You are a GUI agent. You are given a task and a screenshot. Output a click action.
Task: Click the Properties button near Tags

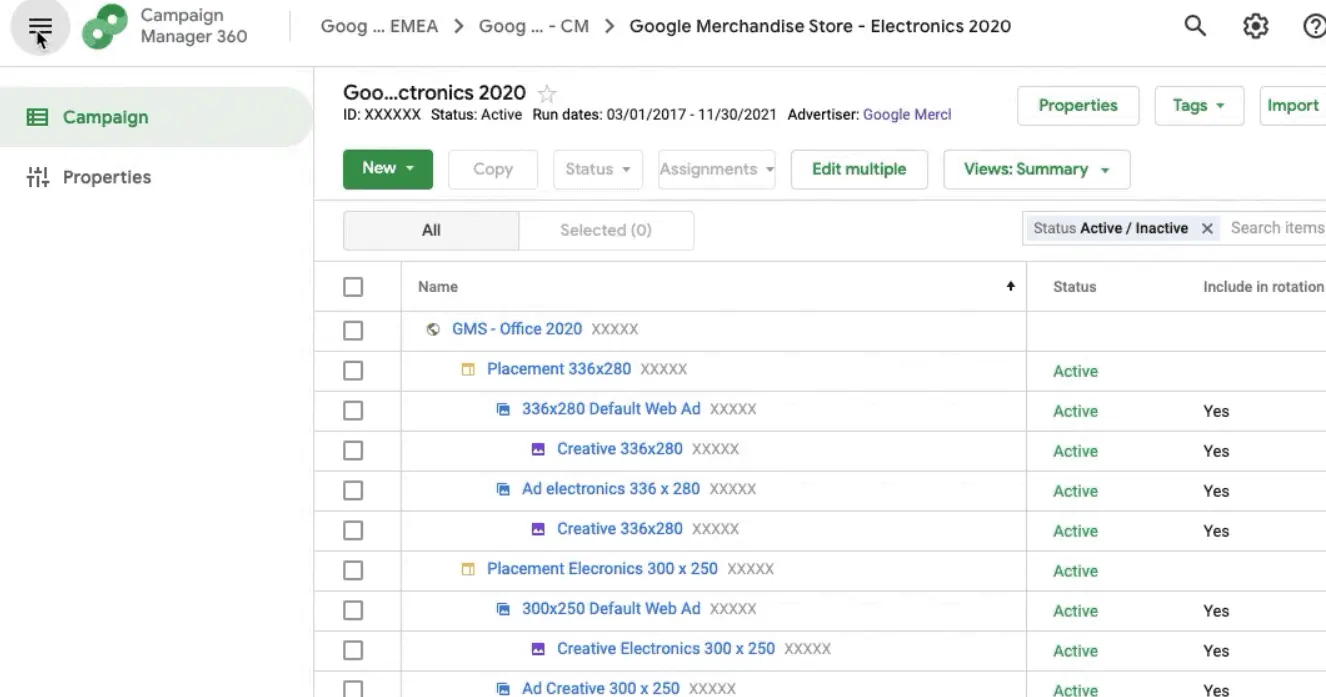[1078, 105]
